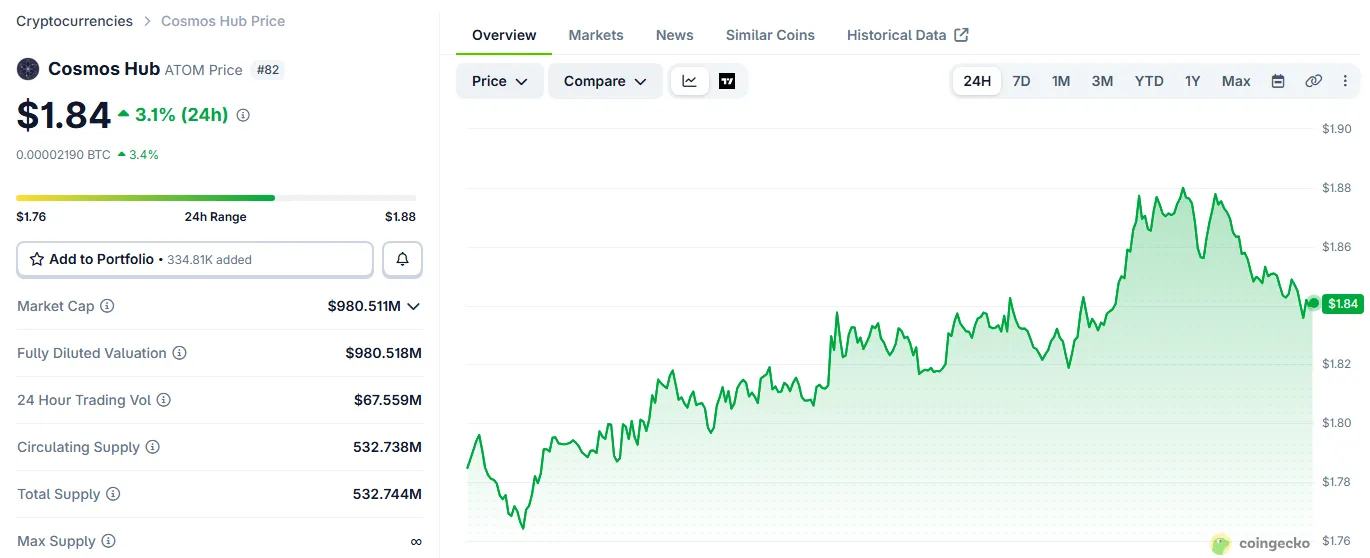Open the 24h change info icon
Viewport: 1370px width, 558px height.
[243, 115]
